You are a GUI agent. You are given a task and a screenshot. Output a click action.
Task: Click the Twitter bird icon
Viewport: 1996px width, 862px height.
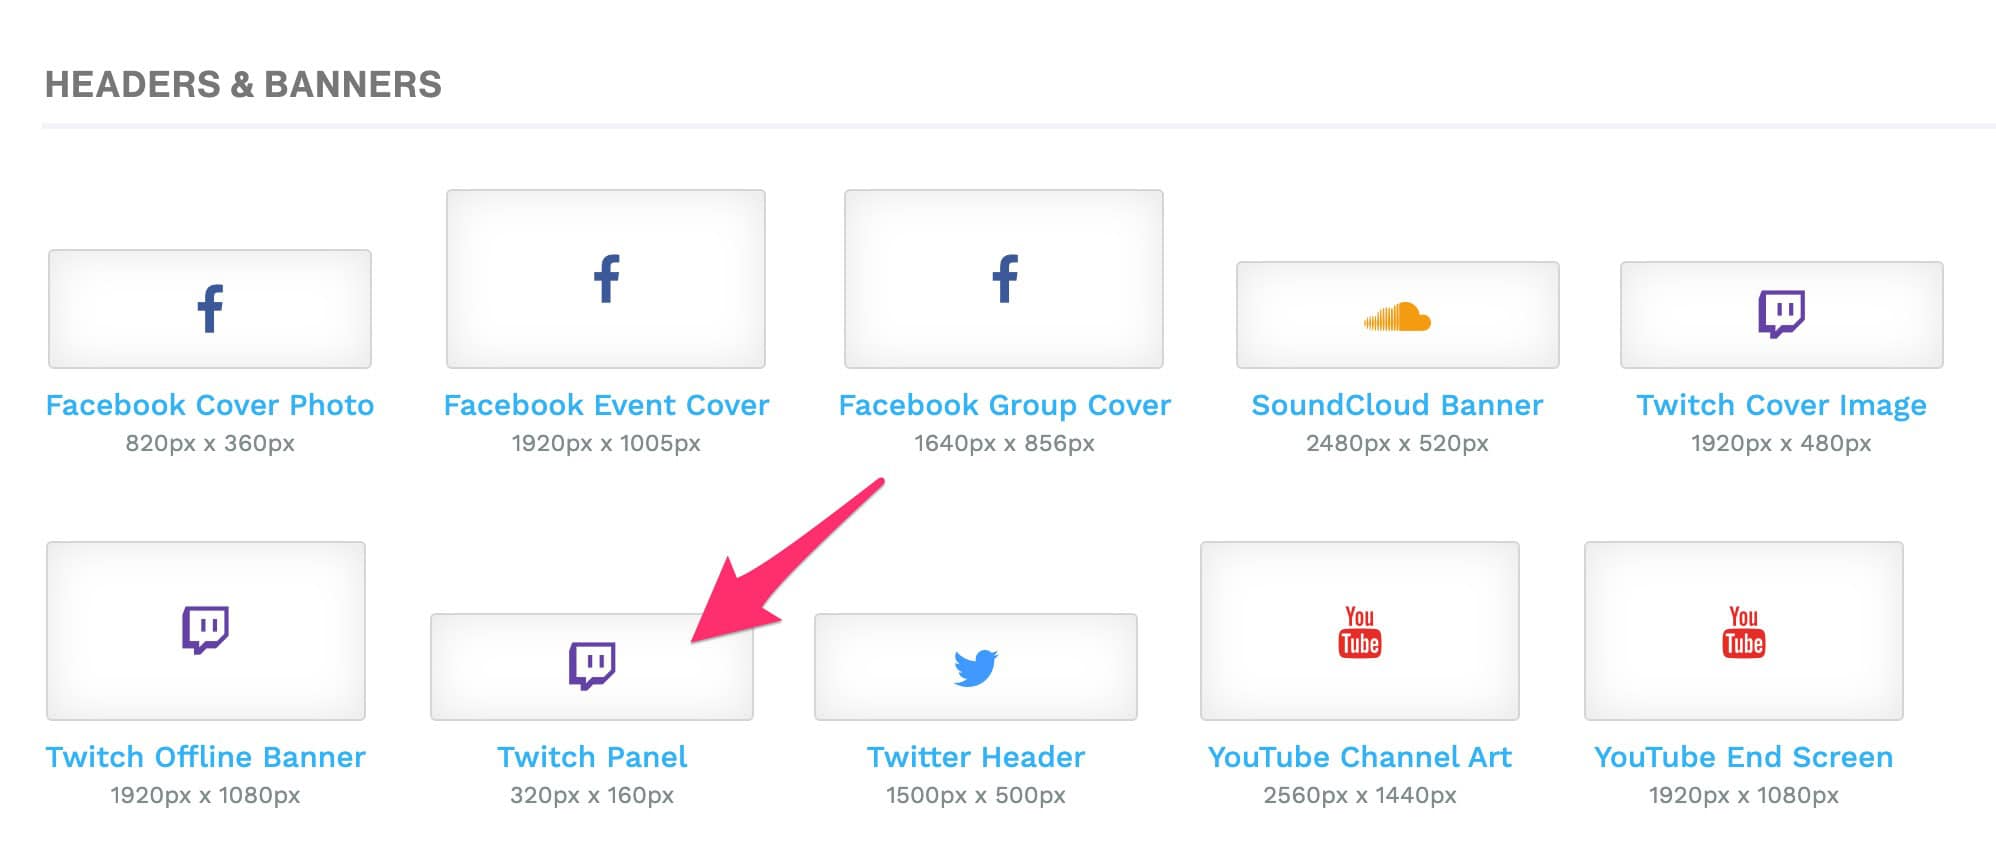[x=976, y=667]
